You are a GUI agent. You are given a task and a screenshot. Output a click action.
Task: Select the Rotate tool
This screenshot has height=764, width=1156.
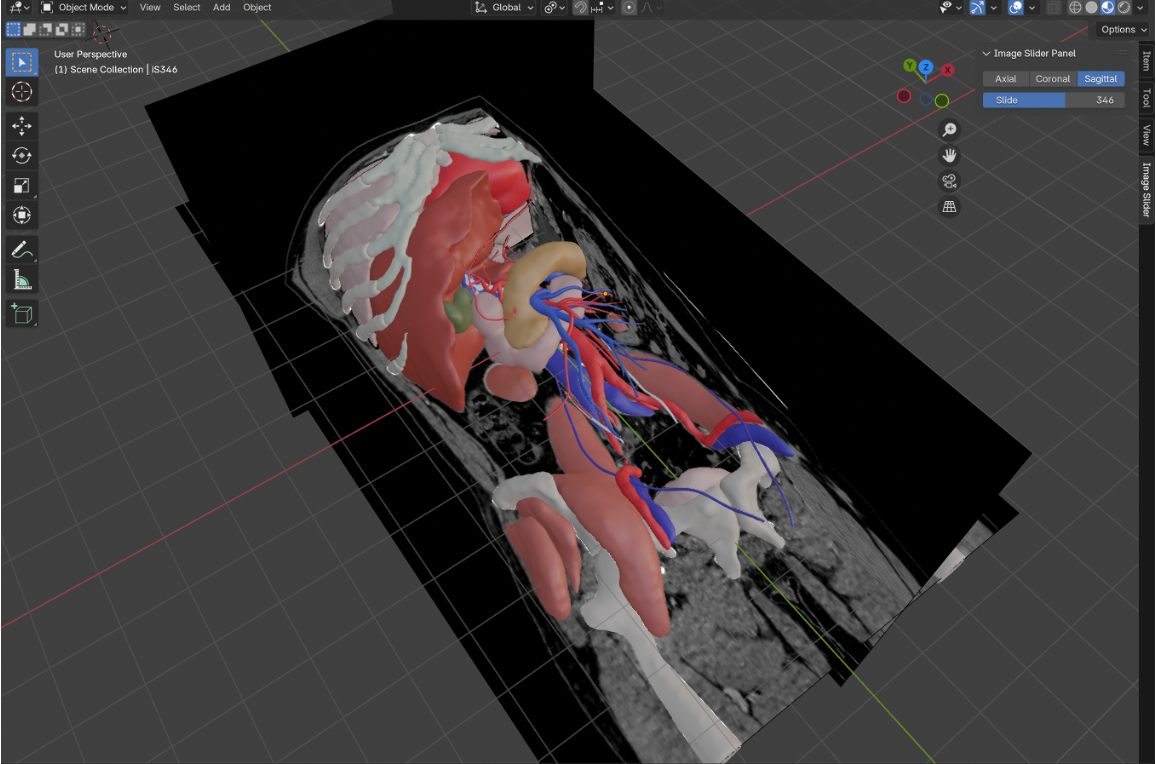coord(21,155)
